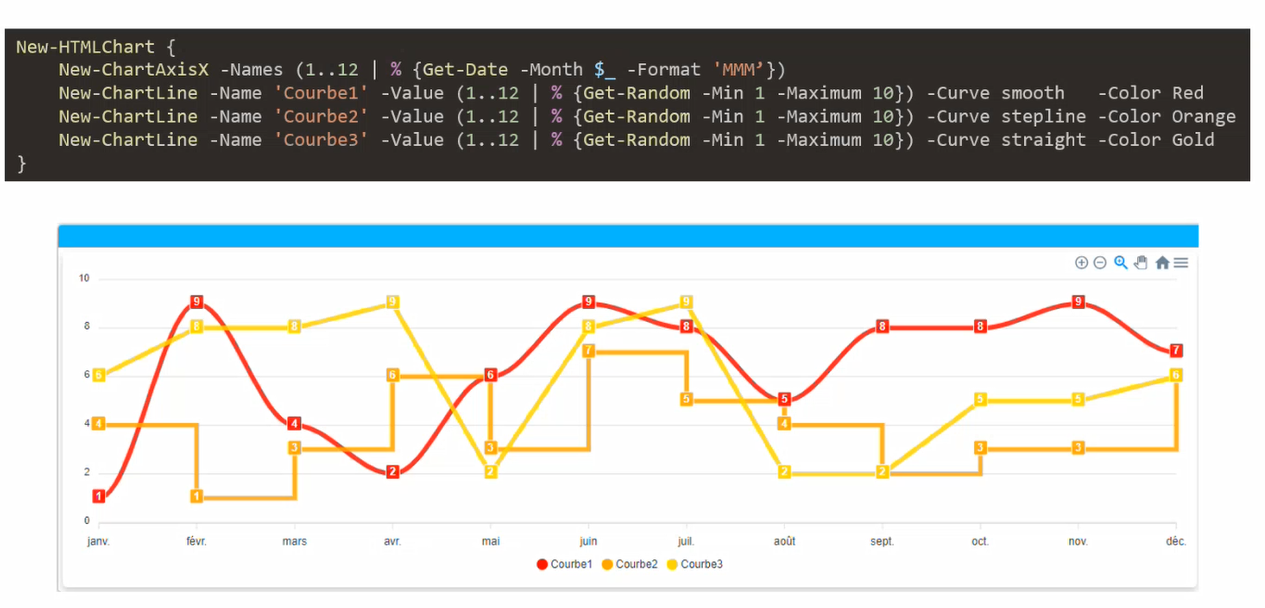This screenshot has height=608, width=1265.
Task: Select orange marker 4 at août
Action: click(785, 423)
